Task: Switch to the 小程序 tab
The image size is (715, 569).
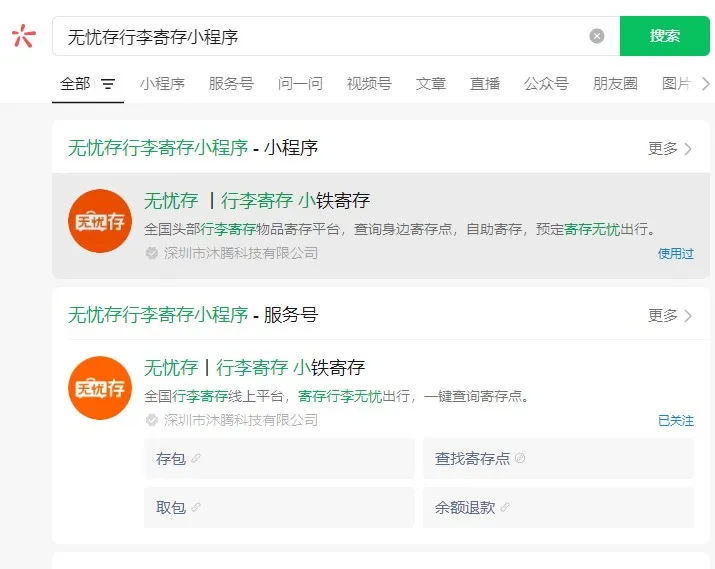Action: tap(162, 84)
